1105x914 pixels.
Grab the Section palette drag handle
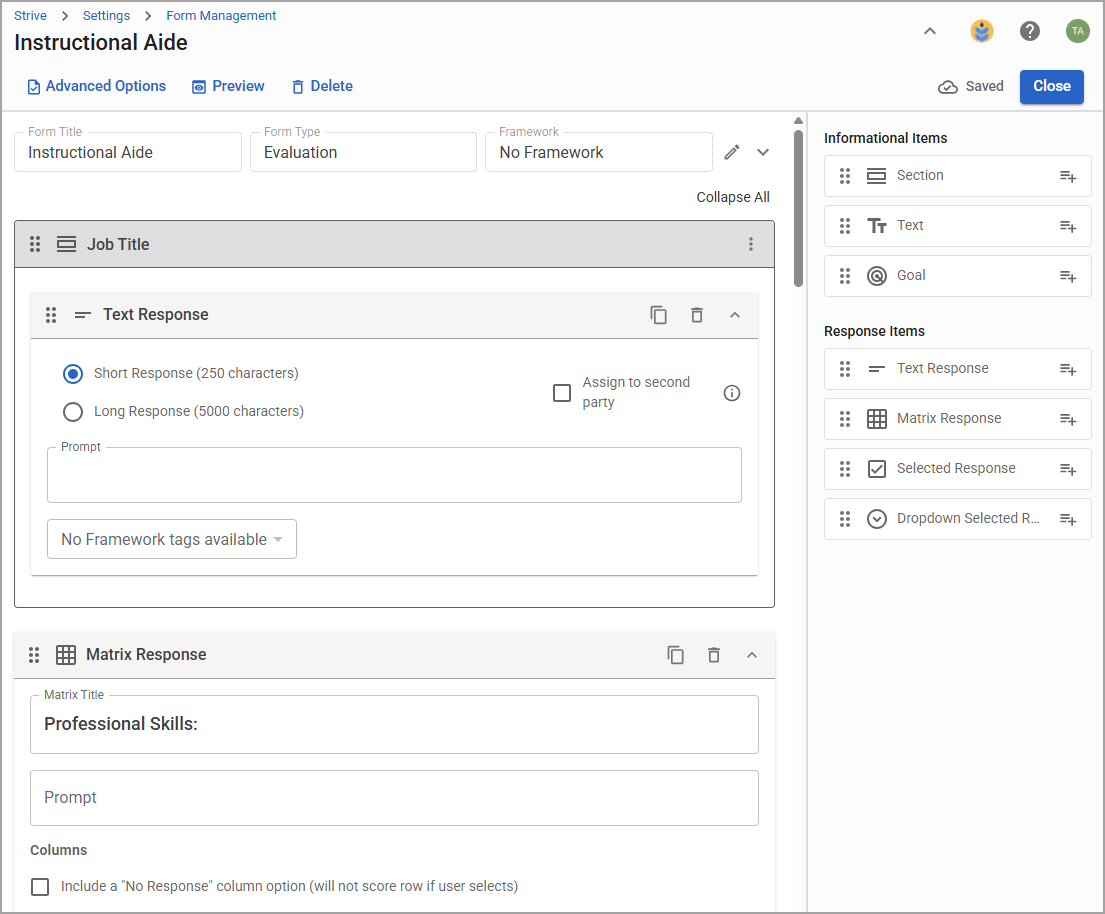(845, 175)
